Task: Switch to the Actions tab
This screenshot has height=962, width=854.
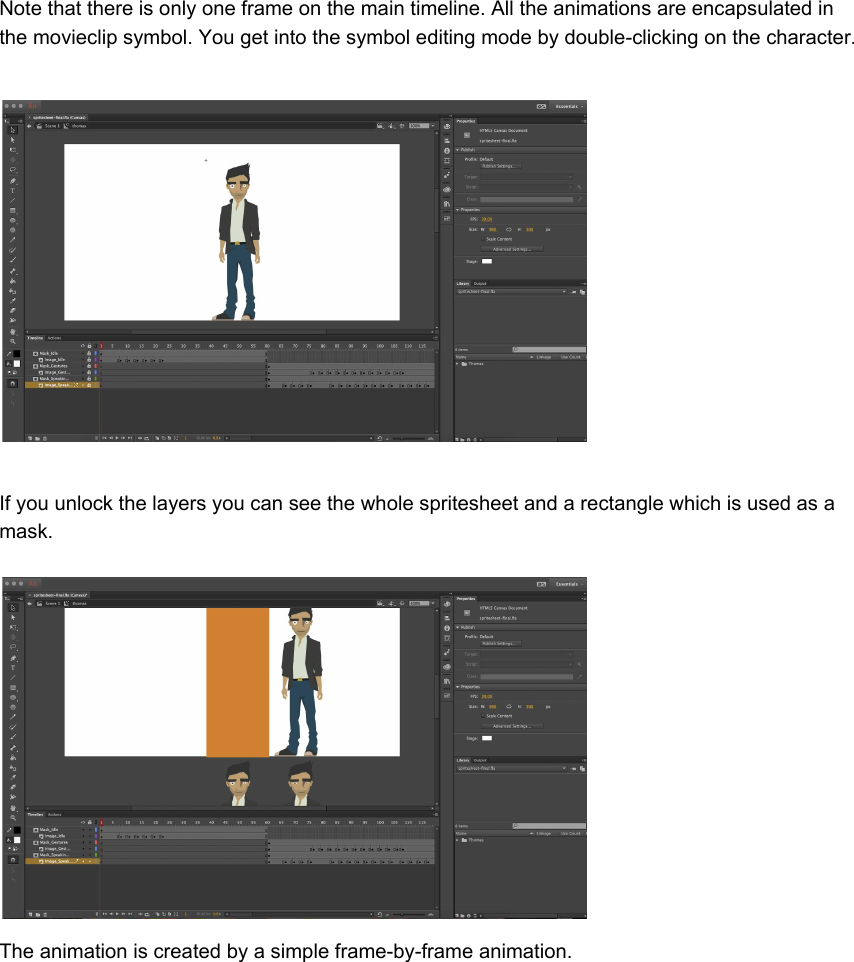Action: (x=54, y=338)
